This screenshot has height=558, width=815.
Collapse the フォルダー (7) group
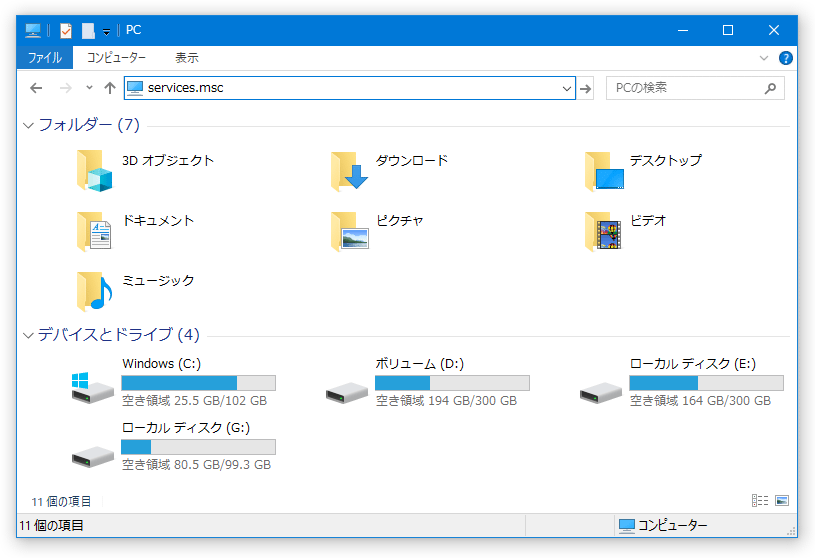click(x=29, y=125)
